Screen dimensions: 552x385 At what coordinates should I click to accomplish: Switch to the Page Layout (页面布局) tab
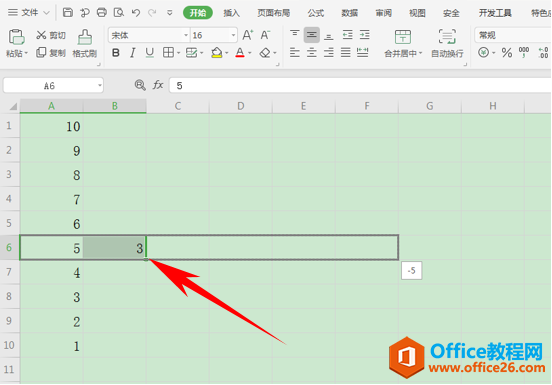274,13
